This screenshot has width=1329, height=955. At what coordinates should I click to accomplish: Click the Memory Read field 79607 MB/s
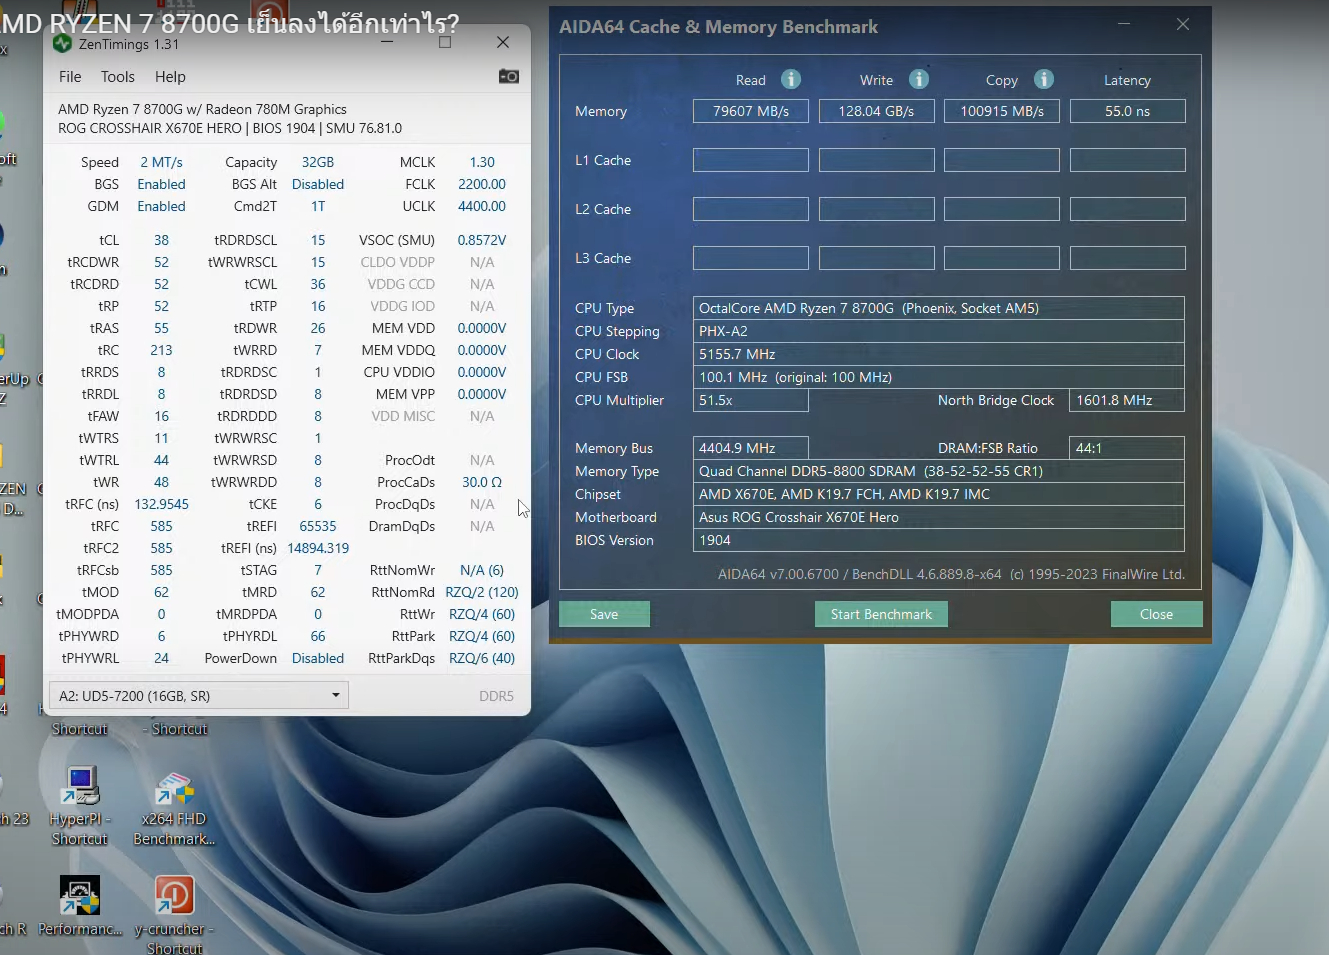(x=751, y=111)
